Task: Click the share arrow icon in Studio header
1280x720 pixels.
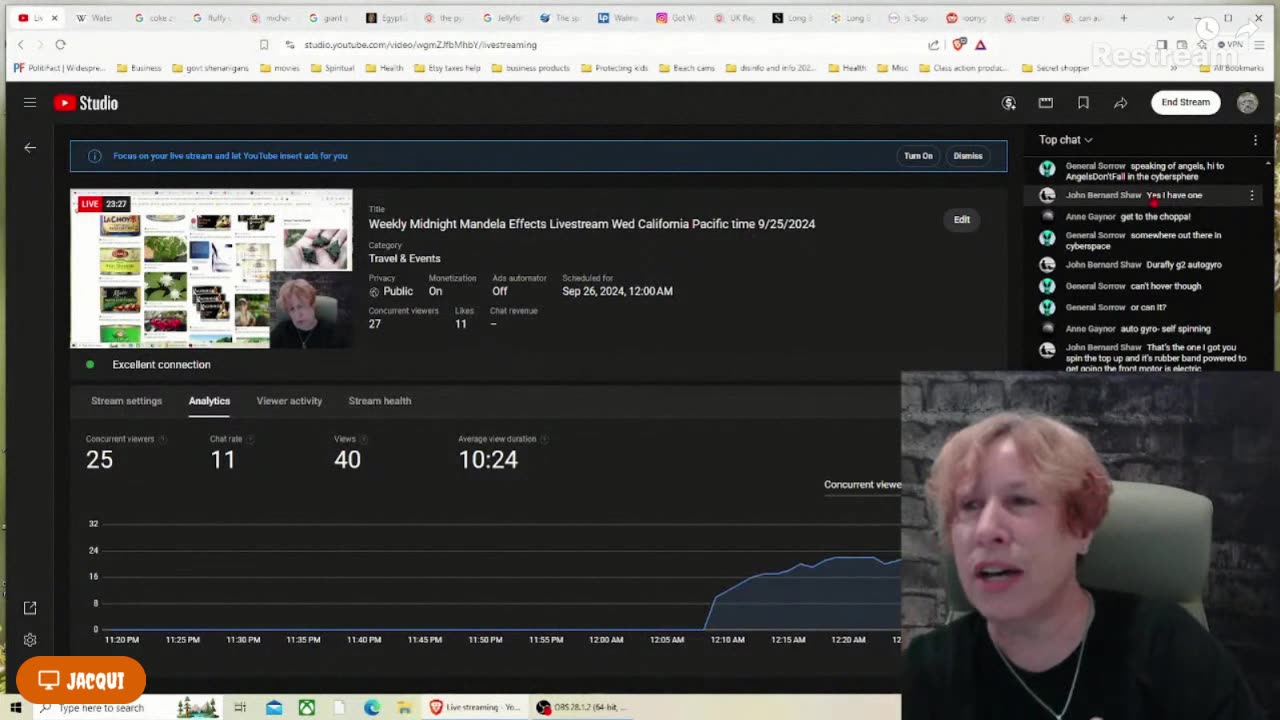Action: click(1121, 103)
